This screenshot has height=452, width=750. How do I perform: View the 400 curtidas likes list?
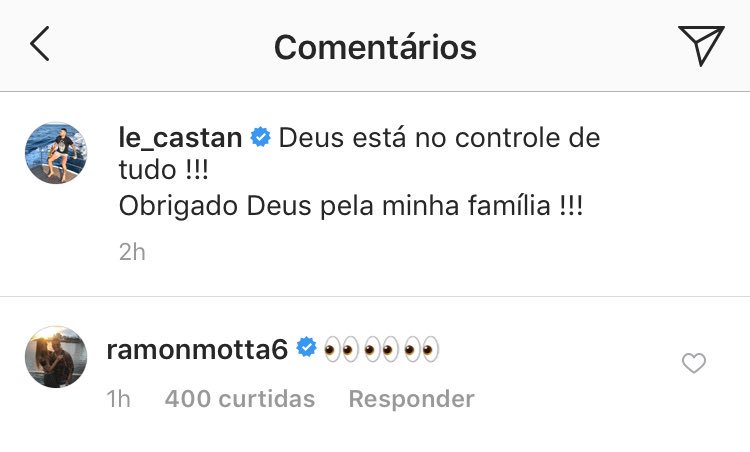pos(239,399)
